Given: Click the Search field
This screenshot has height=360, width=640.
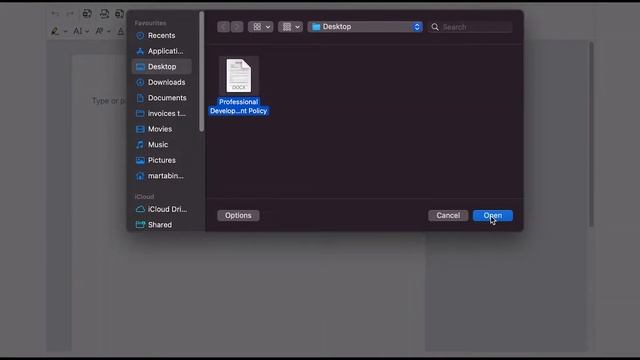Looking at the screenshot, I should click(x=470, y=27).
